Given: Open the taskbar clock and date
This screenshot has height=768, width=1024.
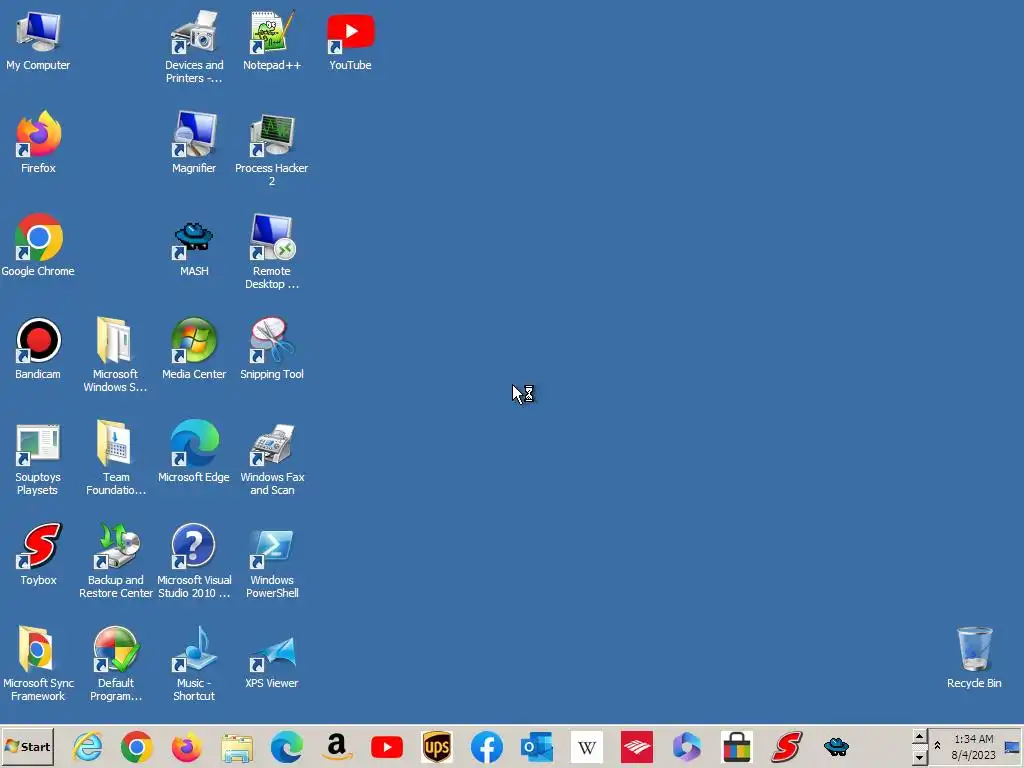Looking at the screenshot, I should tap(973, 746).
